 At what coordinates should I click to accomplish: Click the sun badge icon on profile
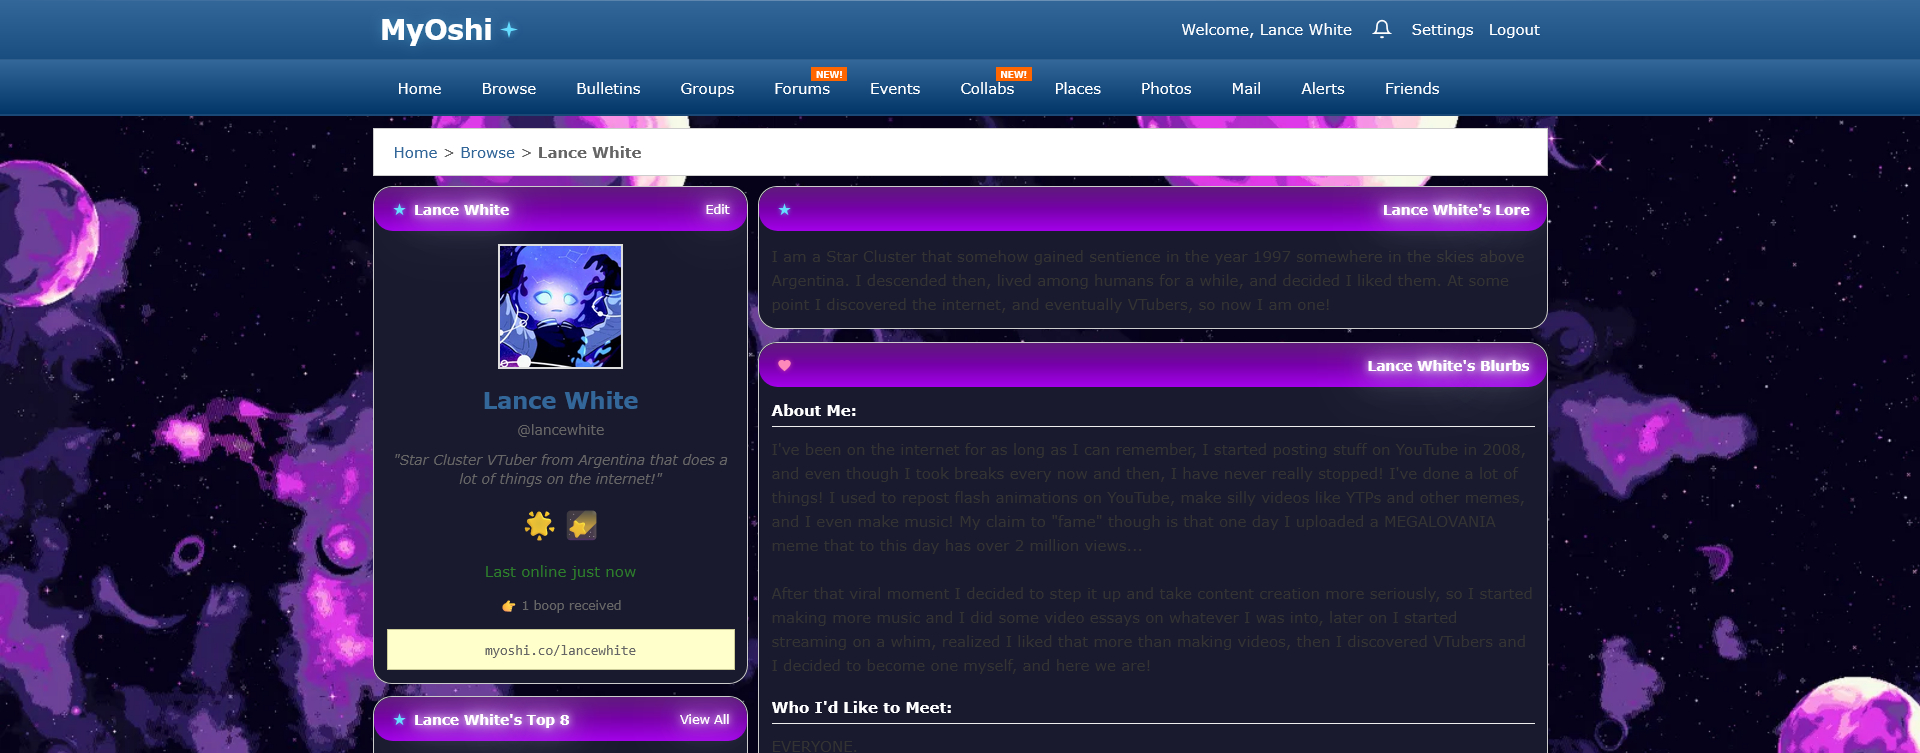click(539, 525)
